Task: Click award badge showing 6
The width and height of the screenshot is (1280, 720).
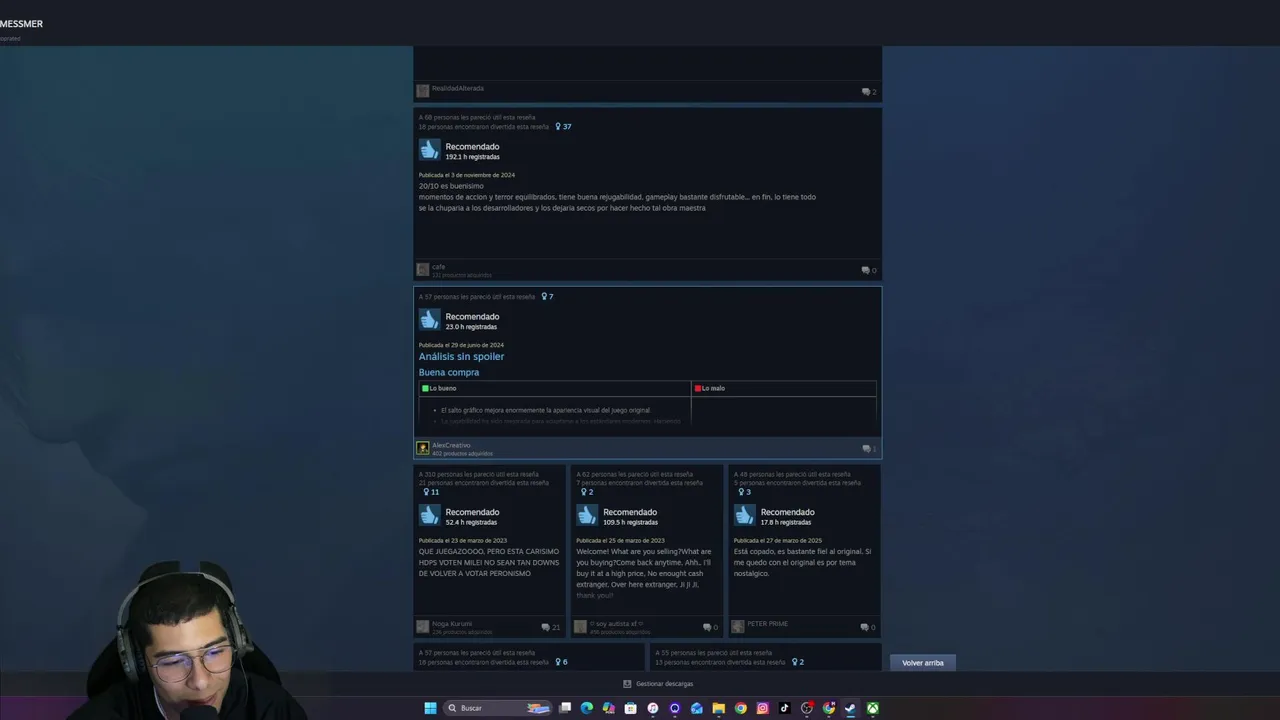Action: 561,662
